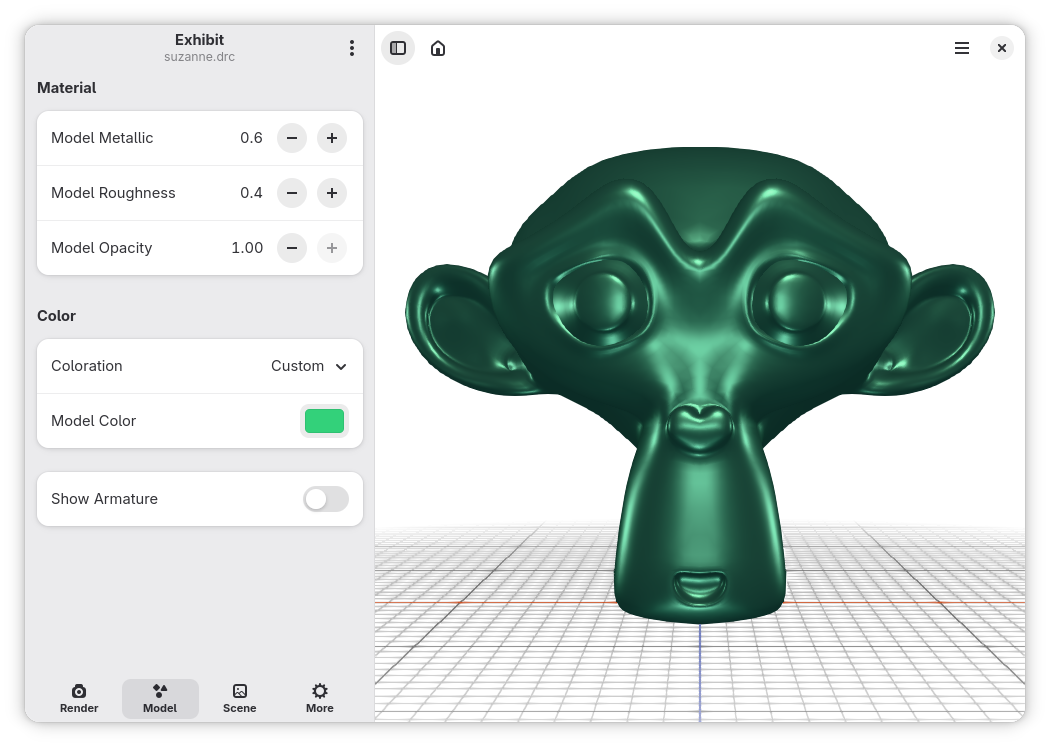This screenshot has height=747, width=1050.
Task: Open the green Model Color swatch
Action: point(325,421)
